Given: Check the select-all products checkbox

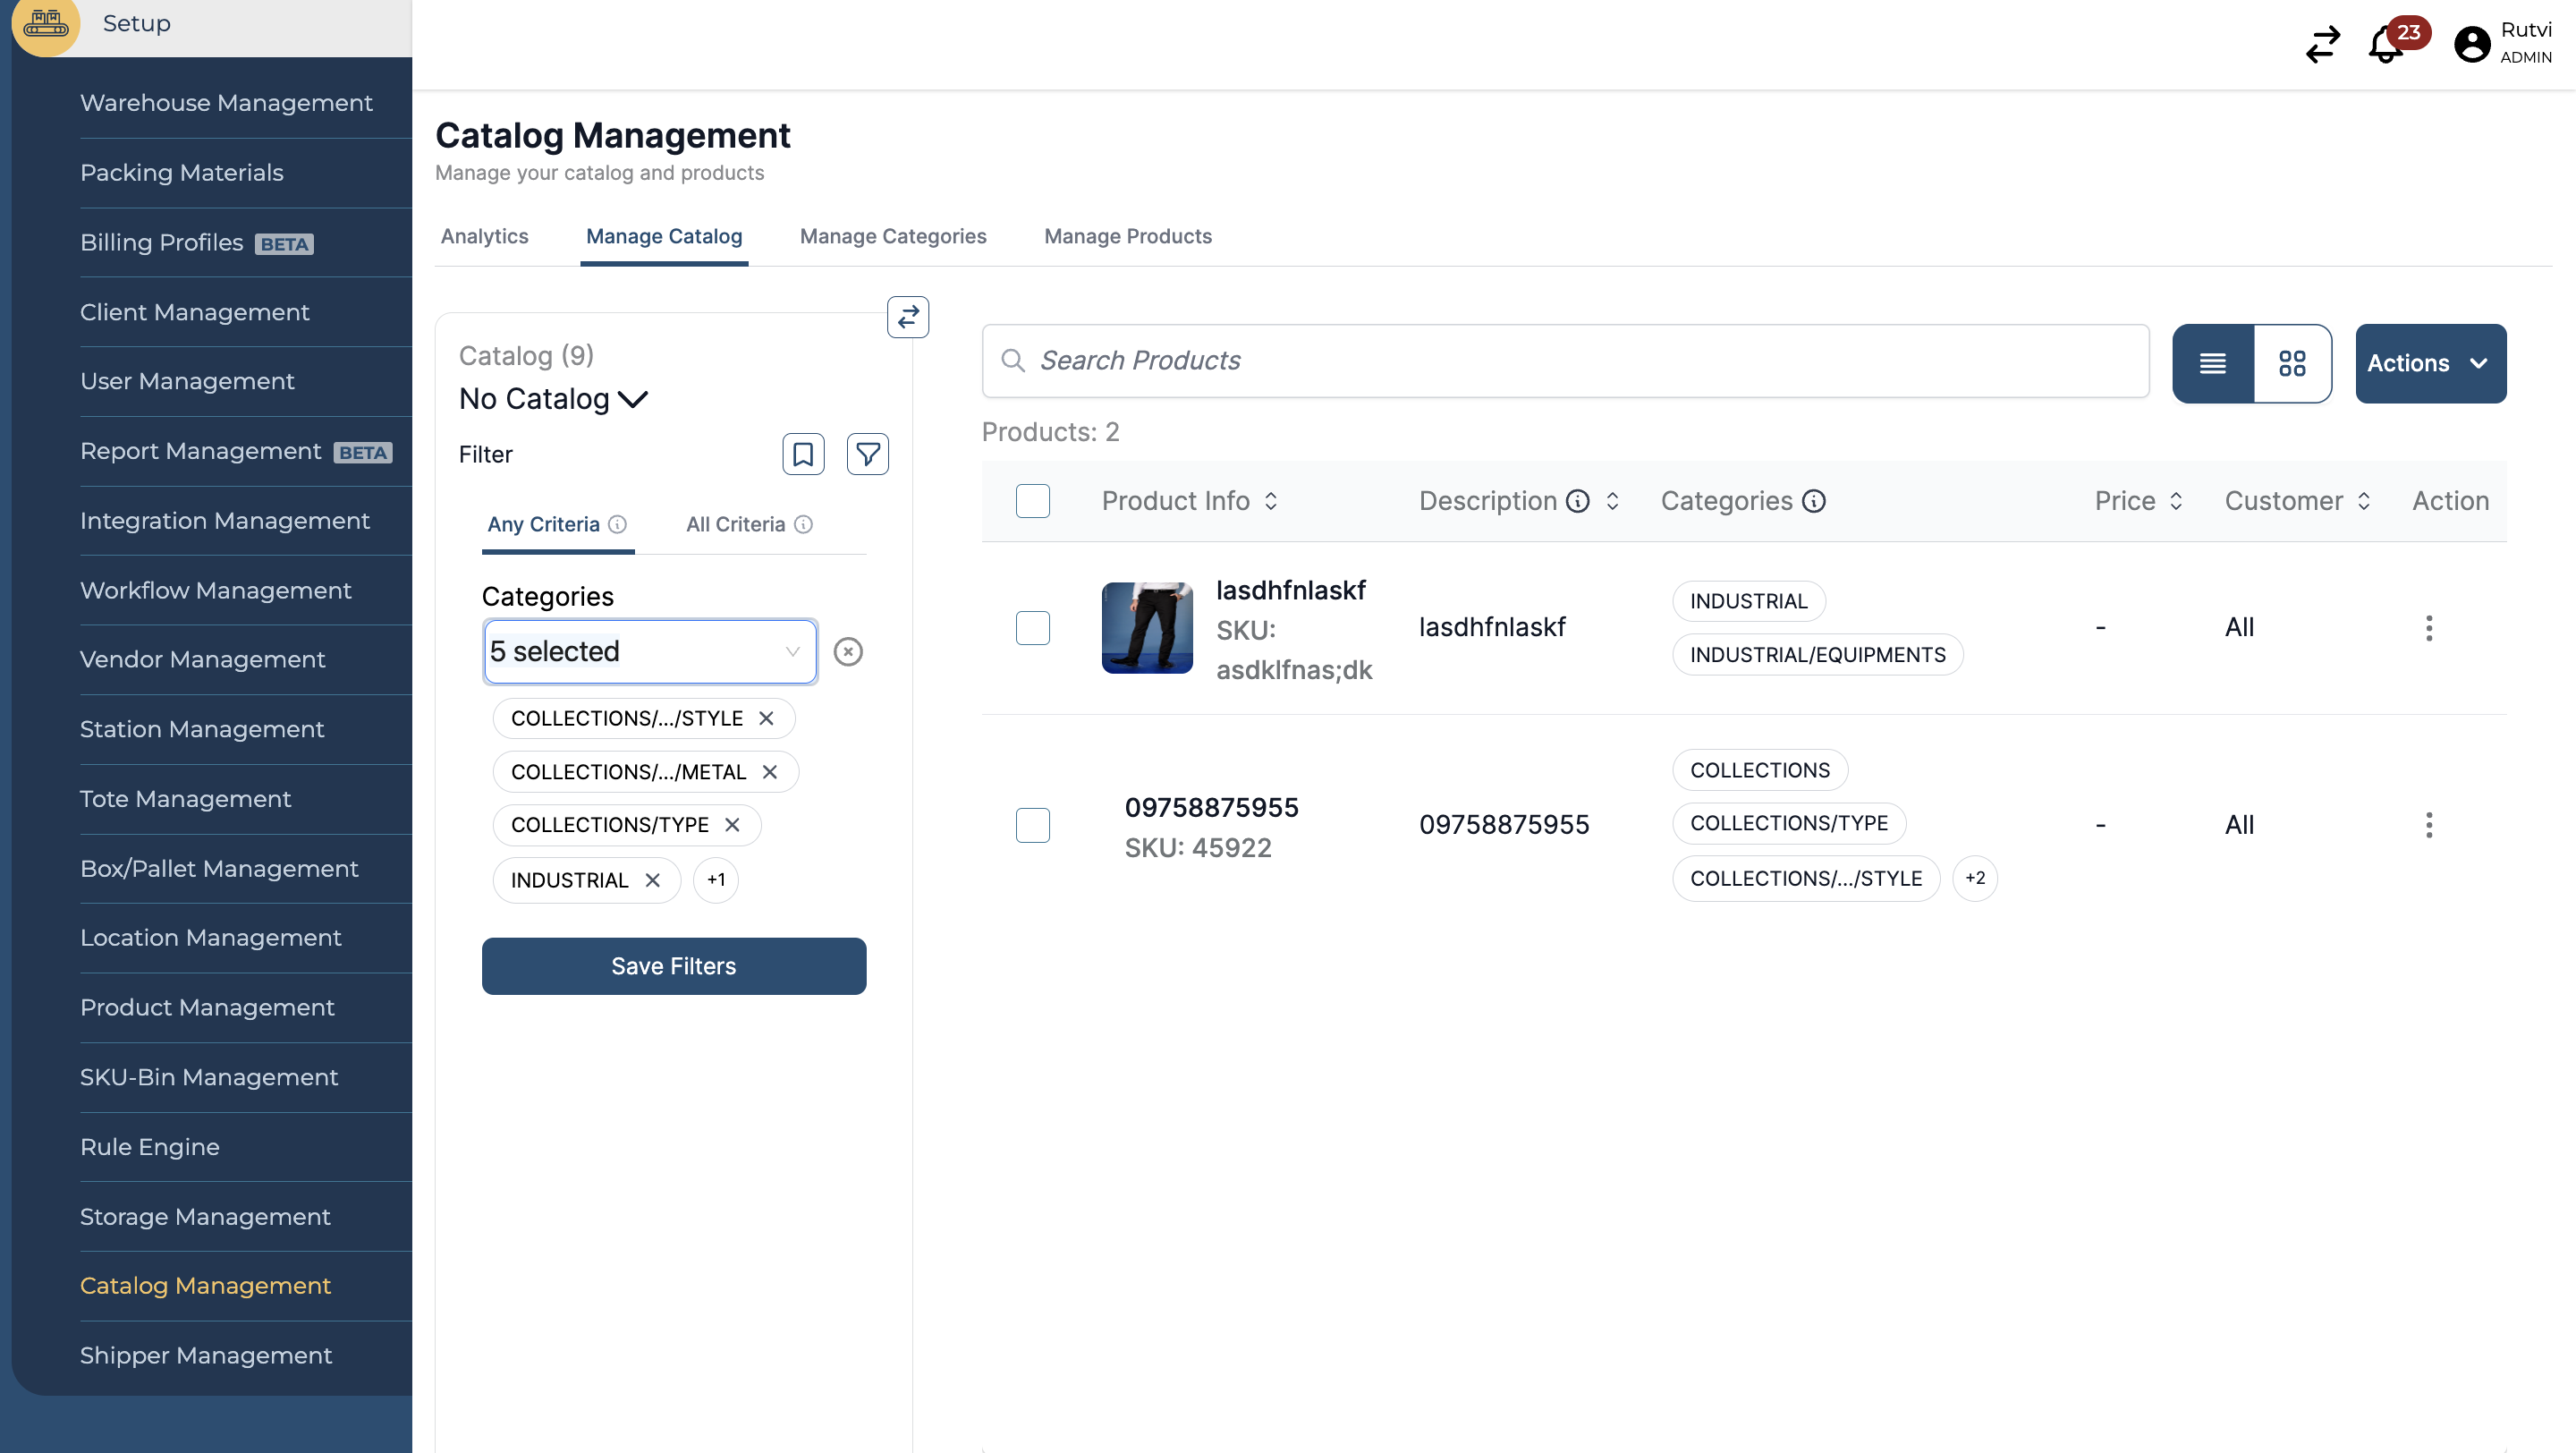Looking at the screenshot, I should [x=1032, y=501].
